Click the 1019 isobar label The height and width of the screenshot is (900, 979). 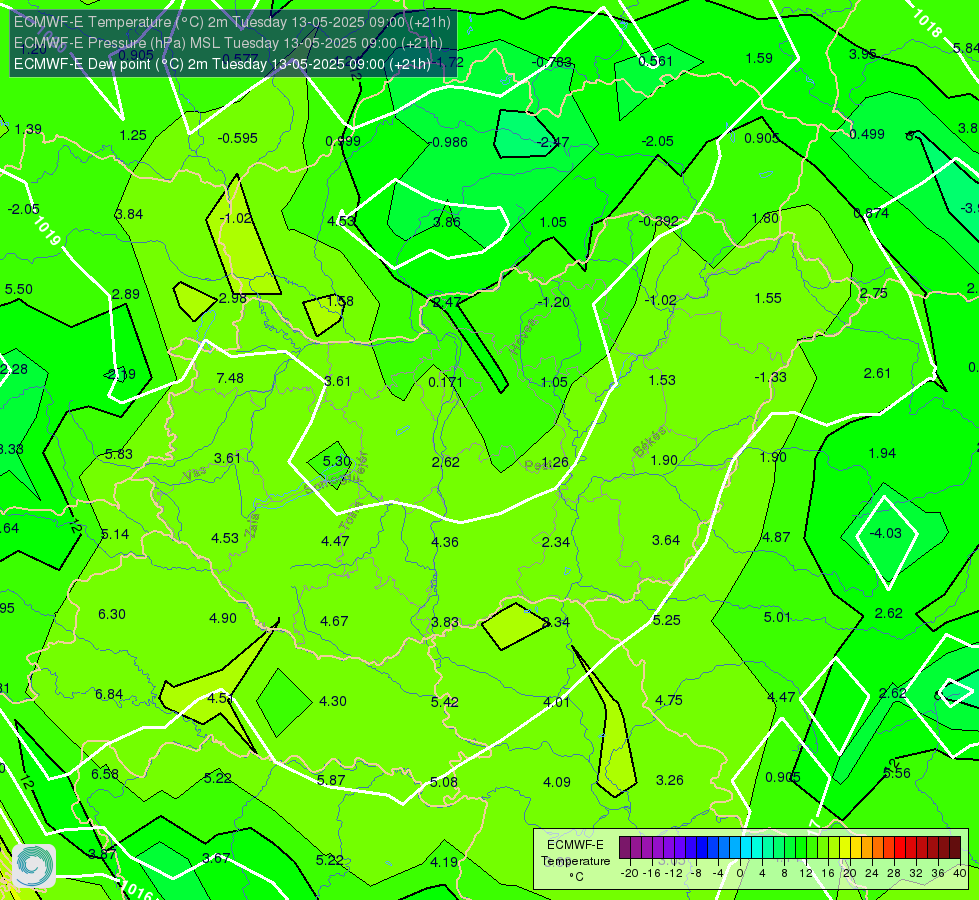[47, 231]
